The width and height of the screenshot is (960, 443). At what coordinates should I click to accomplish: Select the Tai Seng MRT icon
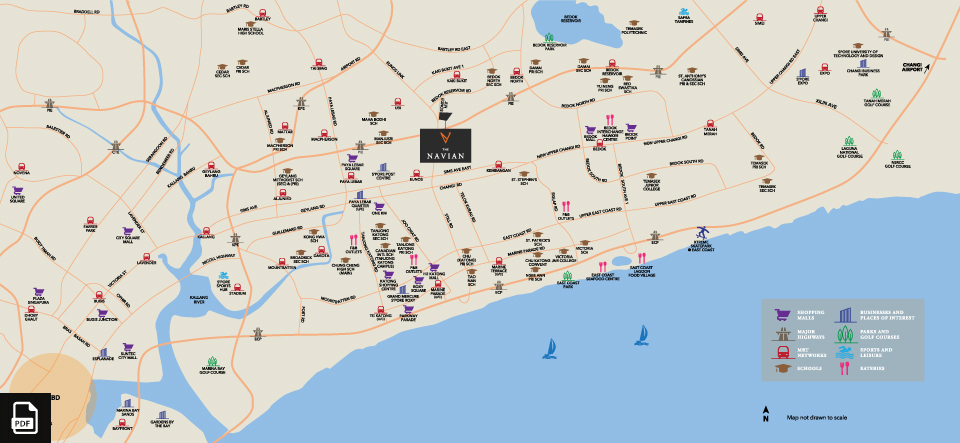click(318, 62)
